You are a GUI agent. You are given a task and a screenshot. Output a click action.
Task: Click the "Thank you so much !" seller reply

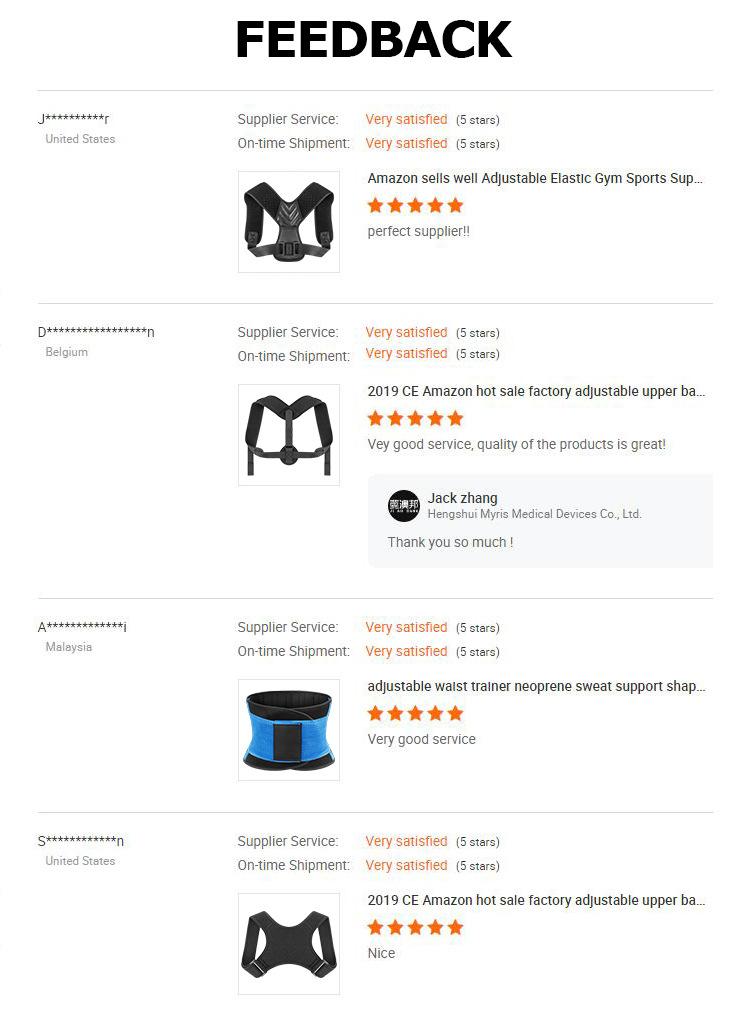[450, 542]
